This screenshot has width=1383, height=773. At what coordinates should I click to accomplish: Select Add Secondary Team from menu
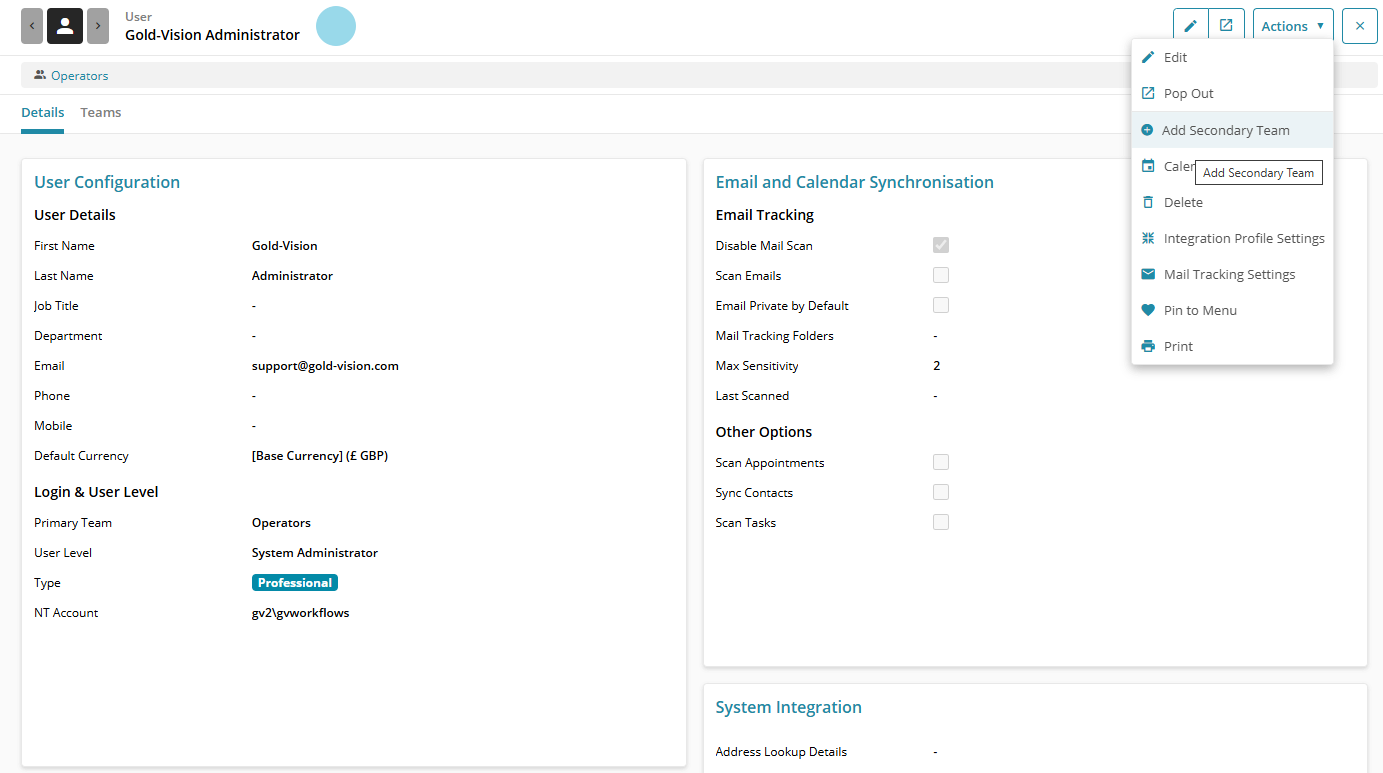[1225, 130]
